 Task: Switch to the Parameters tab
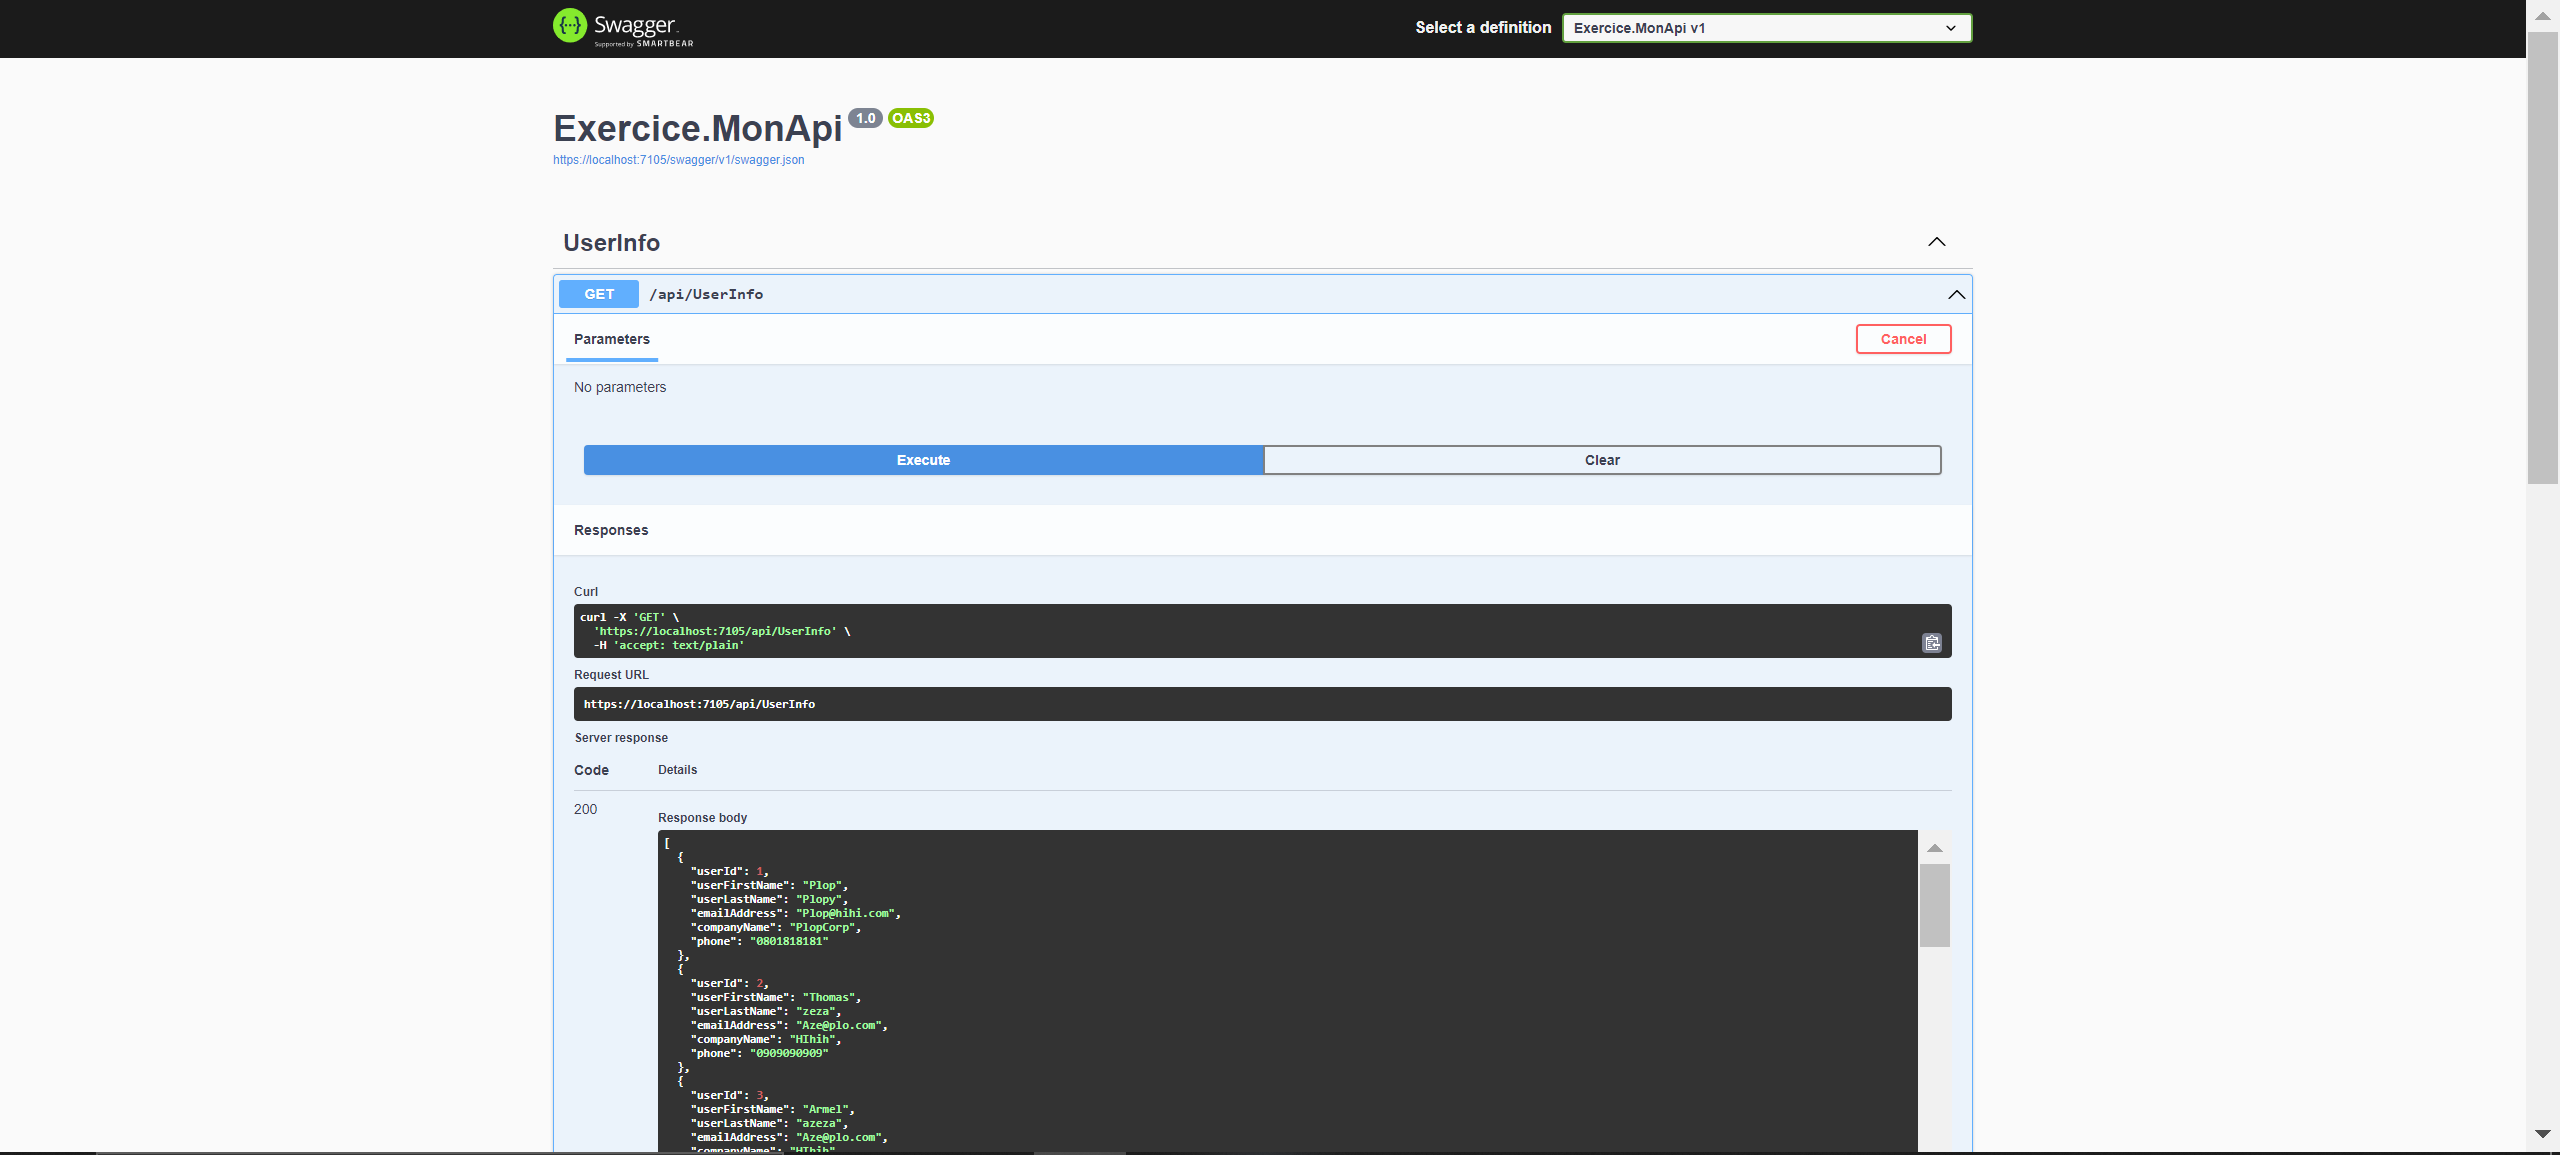coord(611,339)
